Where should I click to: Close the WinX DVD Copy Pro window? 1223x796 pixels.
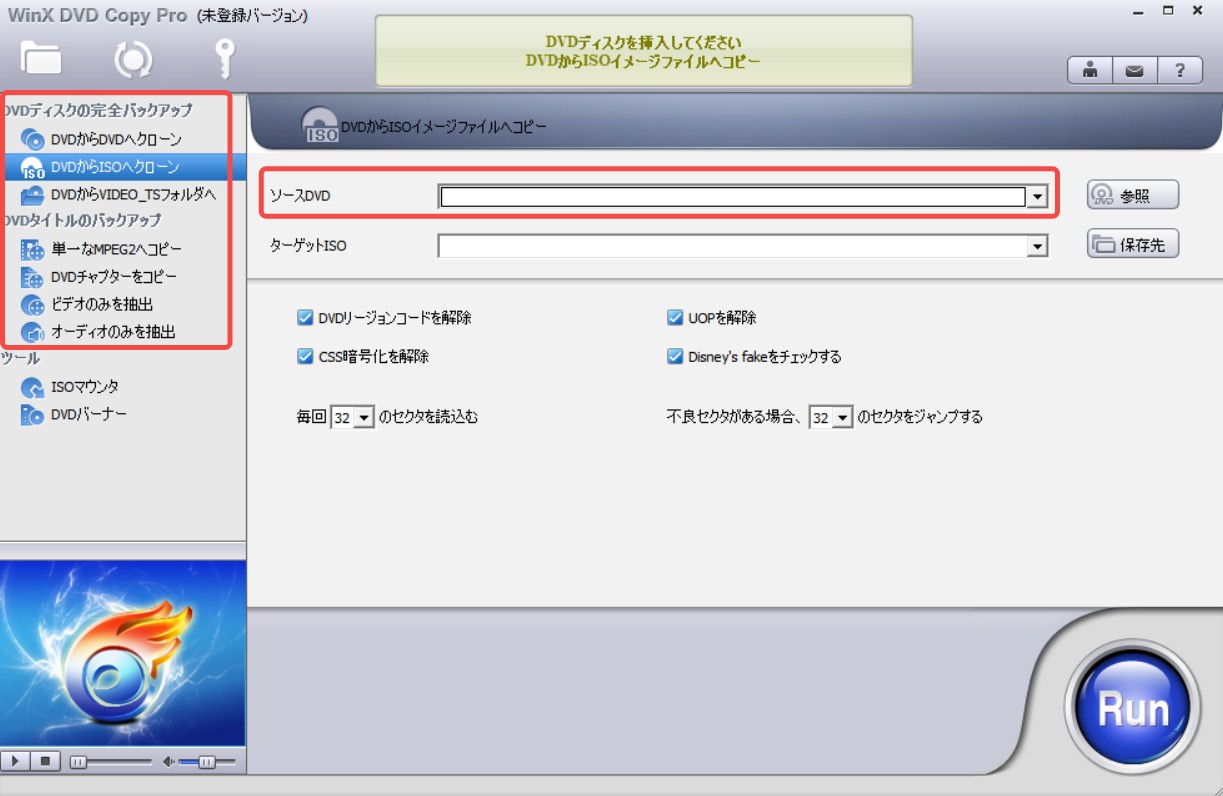coord(1197,12)
